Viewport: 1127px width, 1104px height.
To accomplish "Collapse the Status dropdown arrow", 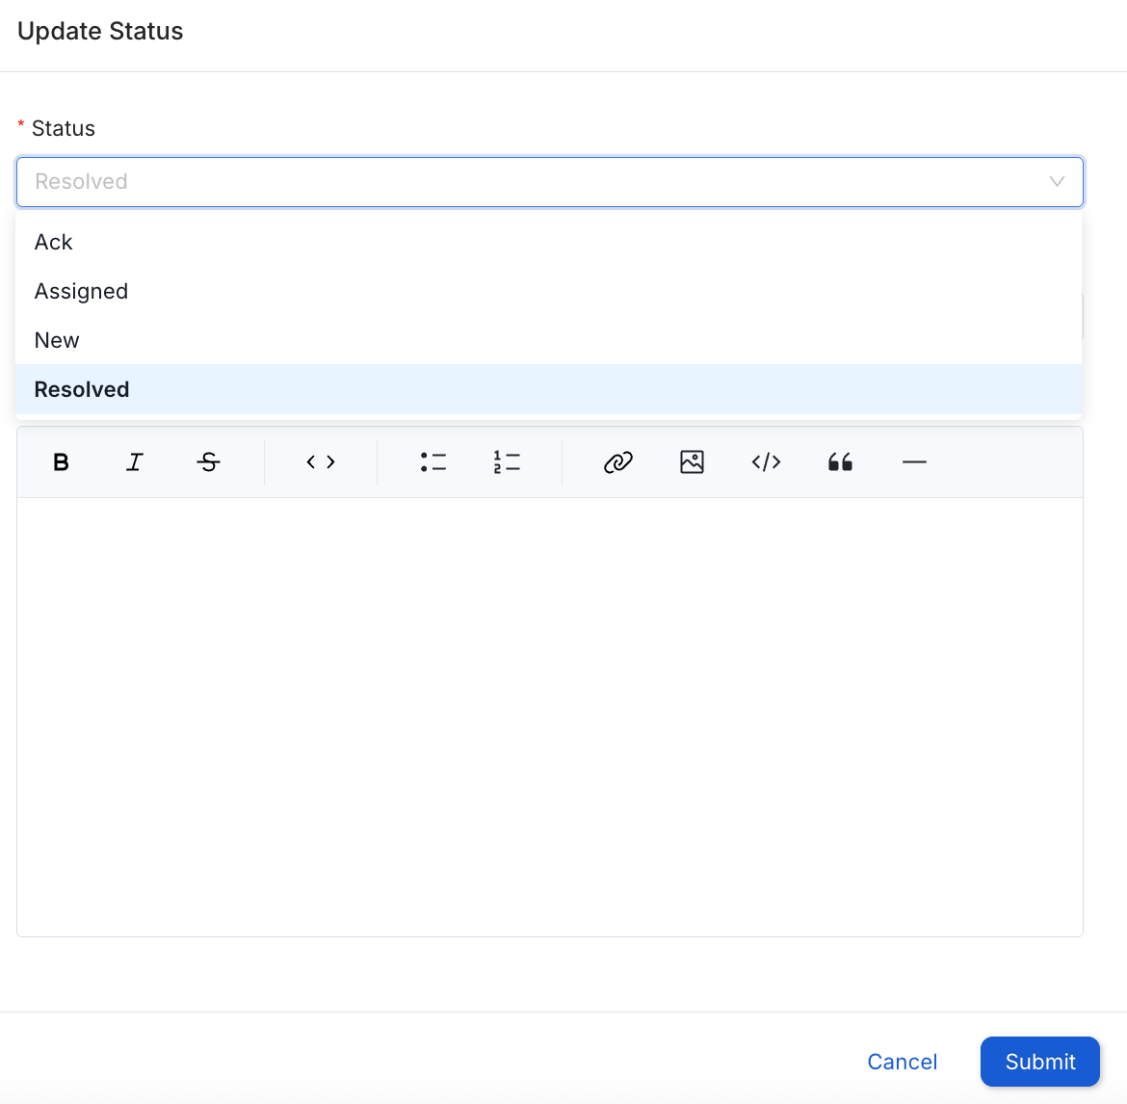I will 1056,182.
